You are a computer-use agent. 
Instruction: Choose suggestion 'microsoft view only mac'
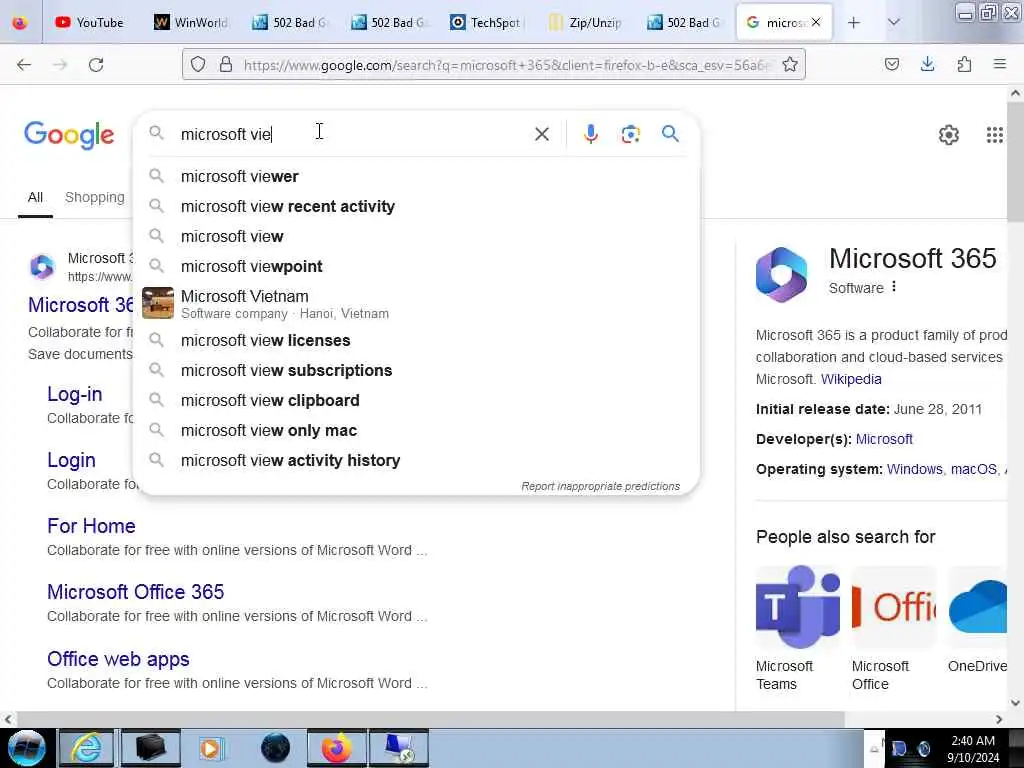pyautogui.click(x=416, y=430)
